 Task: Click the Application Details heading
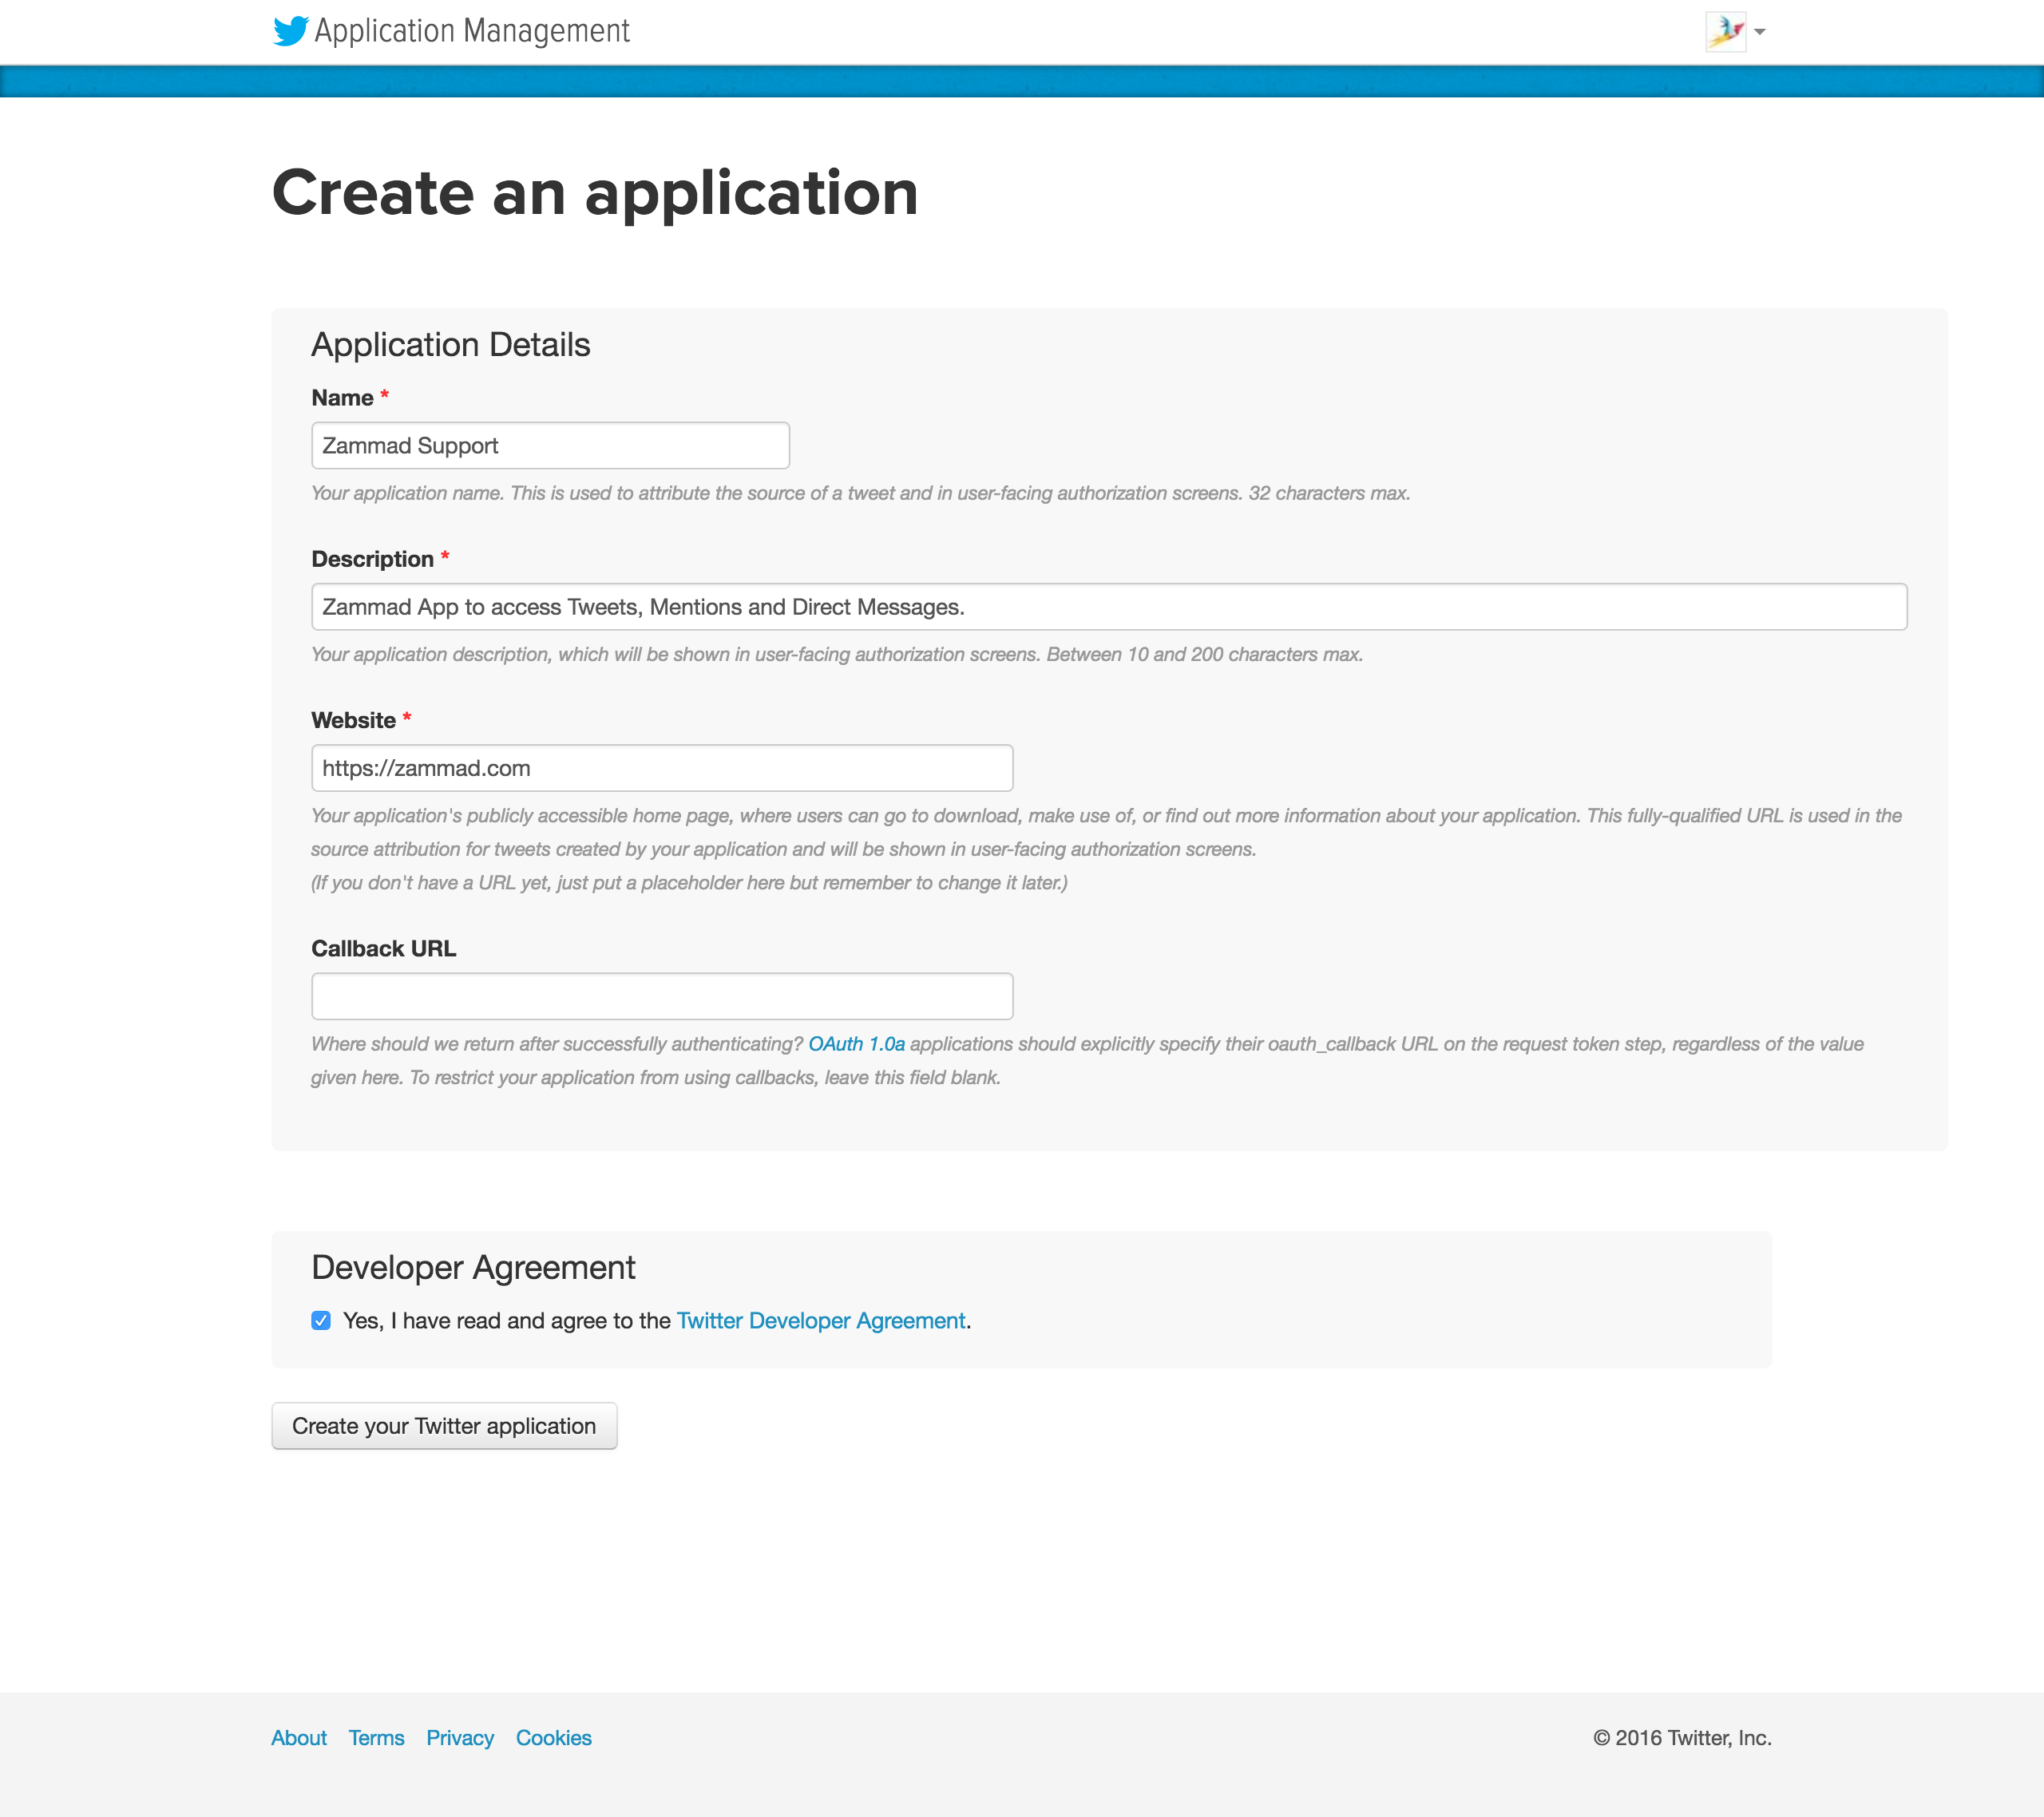coord(451,345)
